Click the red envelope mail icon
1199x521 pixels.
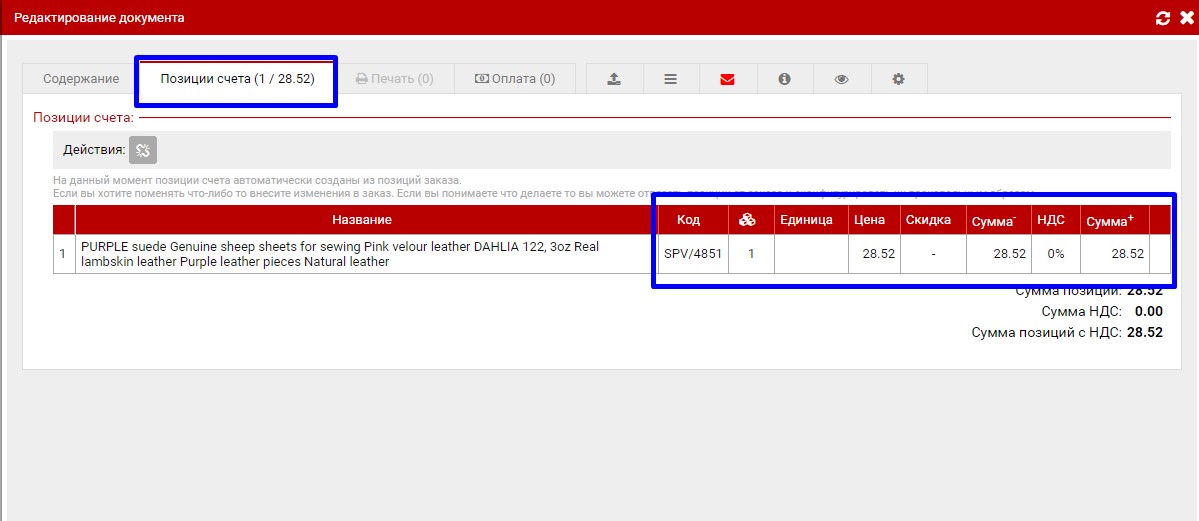[727, 79]
